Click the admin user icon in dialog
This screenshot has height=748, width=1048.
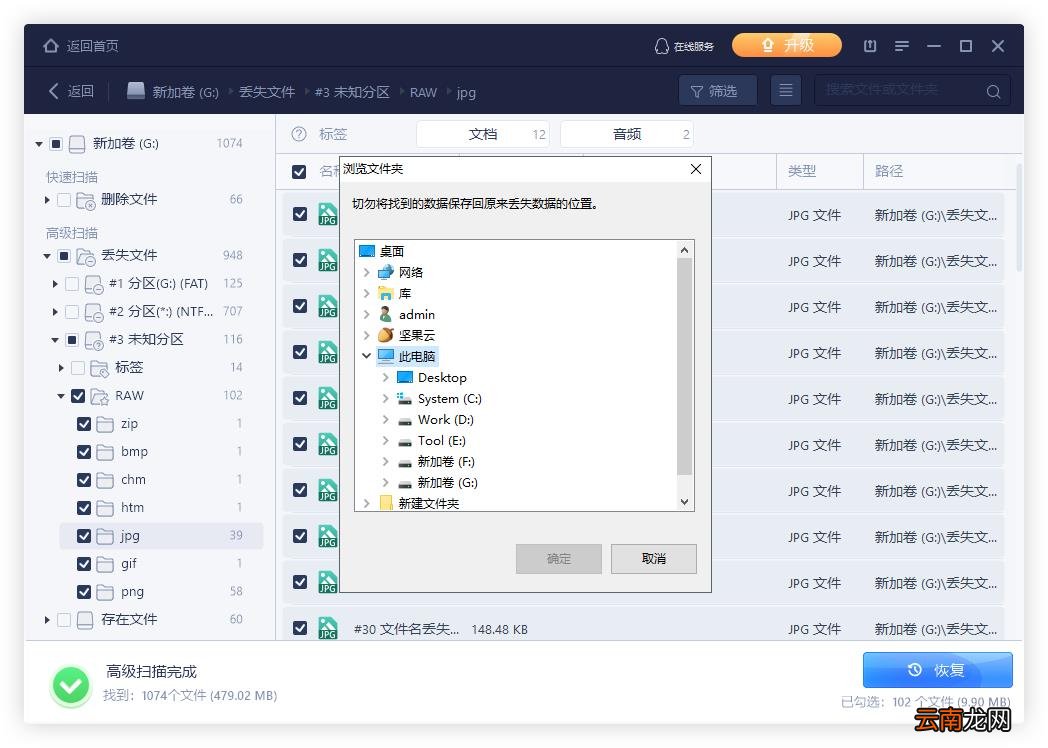[386, 314]
